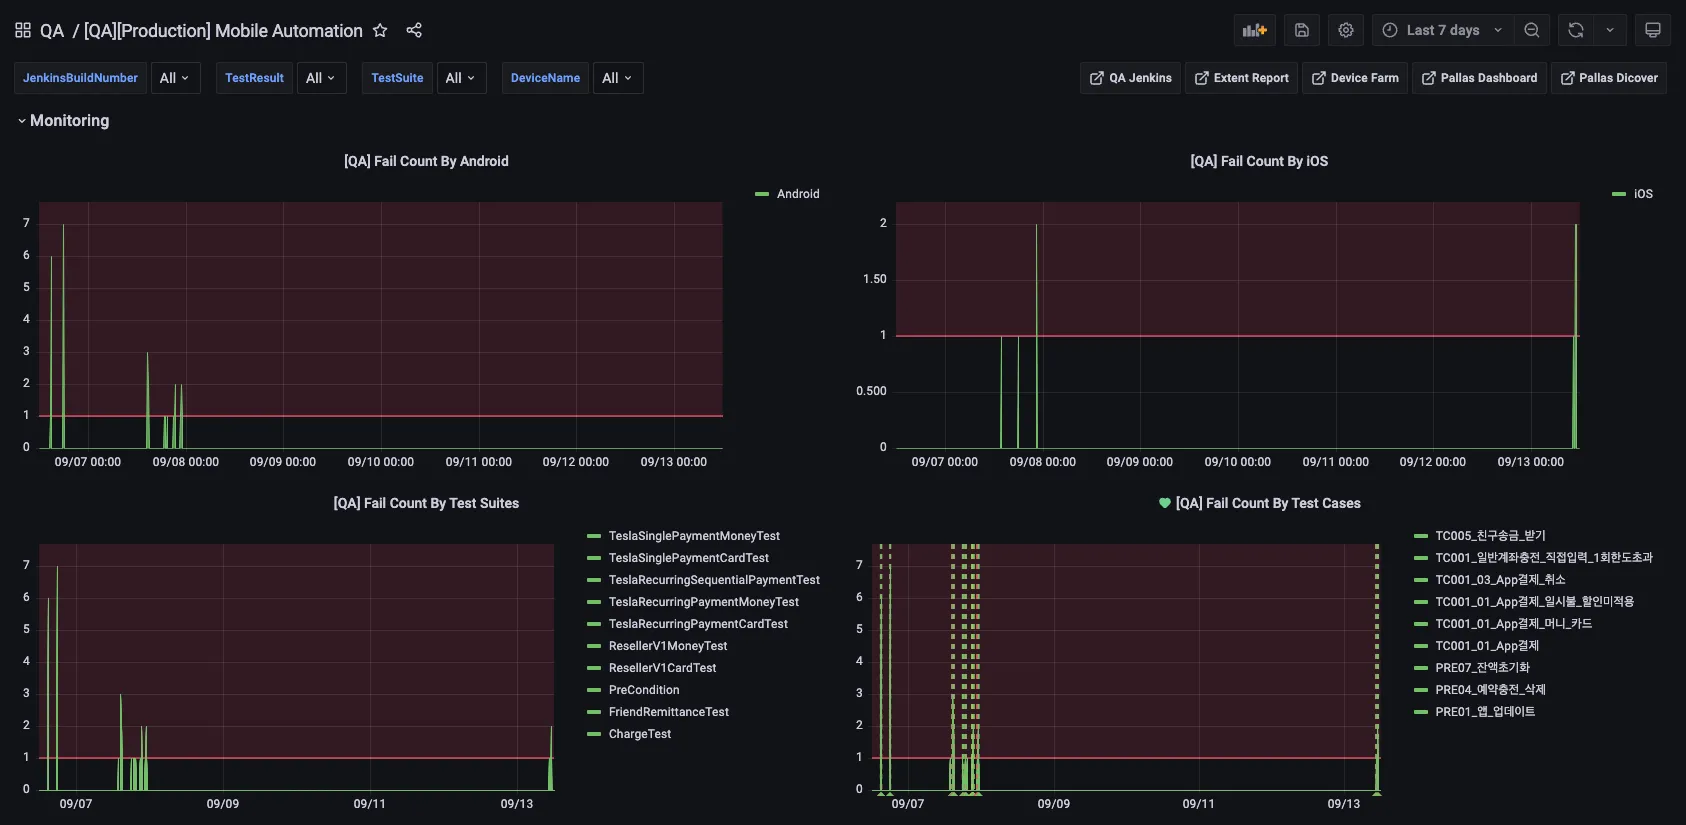The height and width of the screenshot is (825, 1686).
Task: Toggle the iOS legend series
Action: pyautogui.click(x=1643, y=194)
